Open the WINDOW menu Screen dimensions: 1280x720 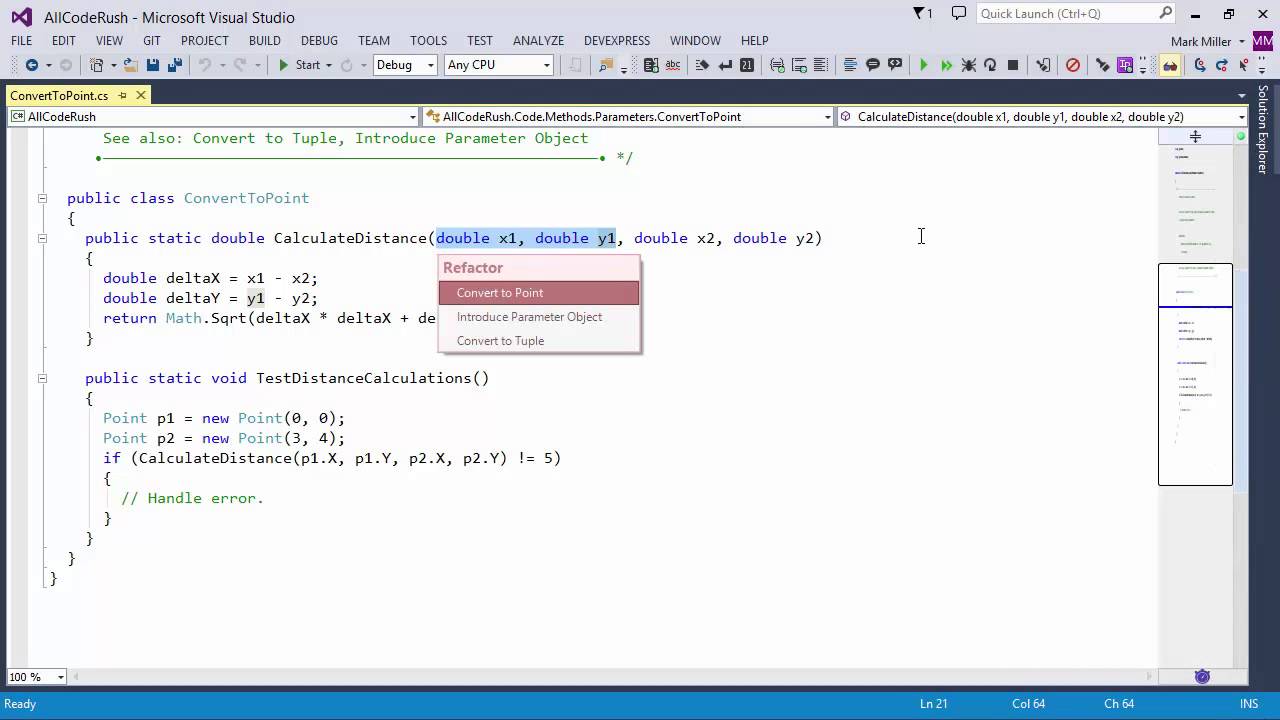[x=695, y=41]
